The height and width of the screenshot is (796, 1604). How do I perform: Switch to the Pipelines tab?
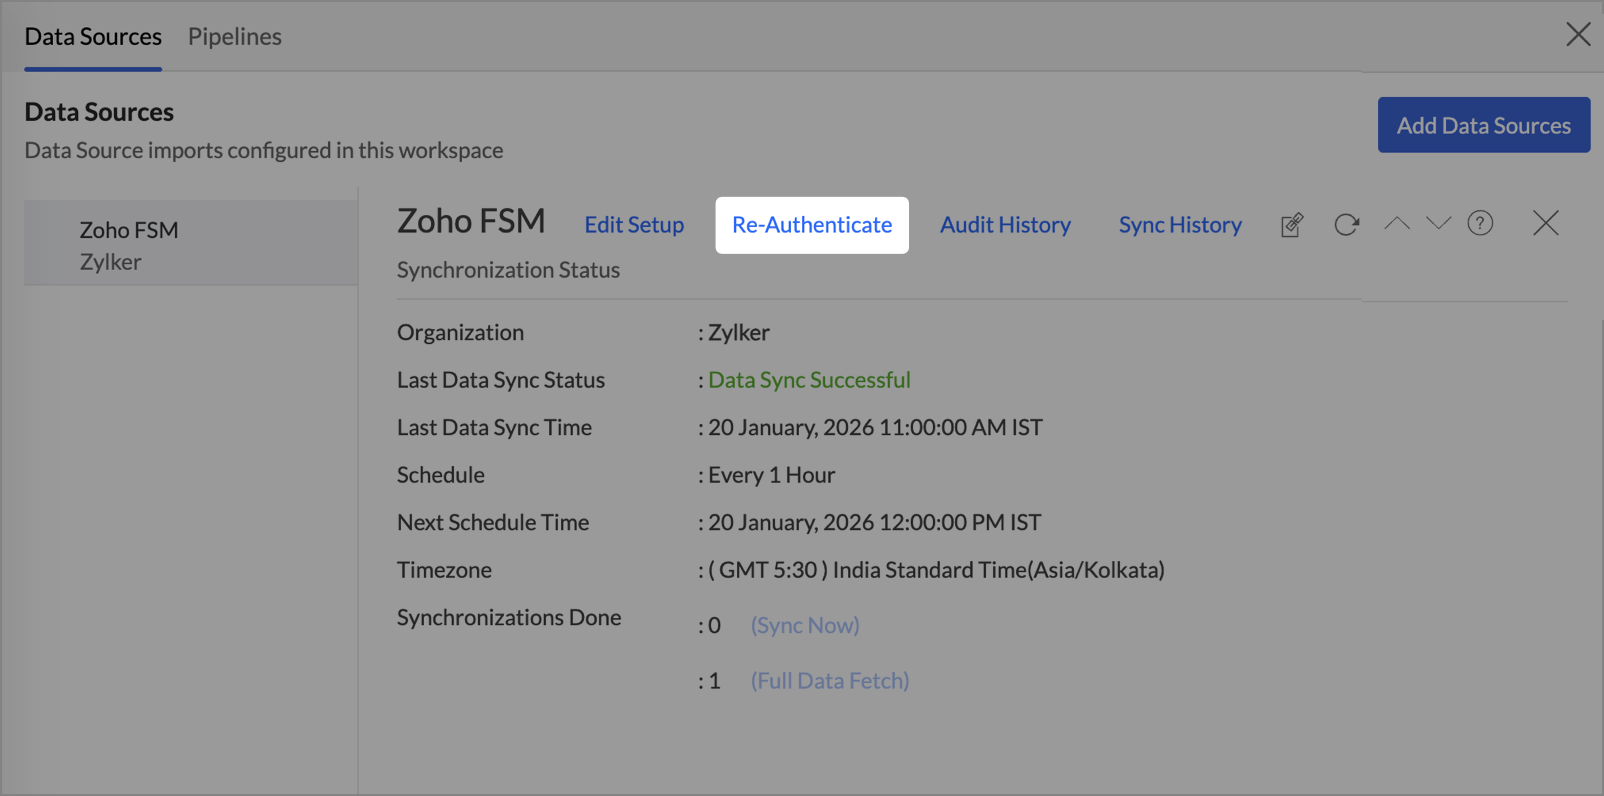tap(235, 37)
